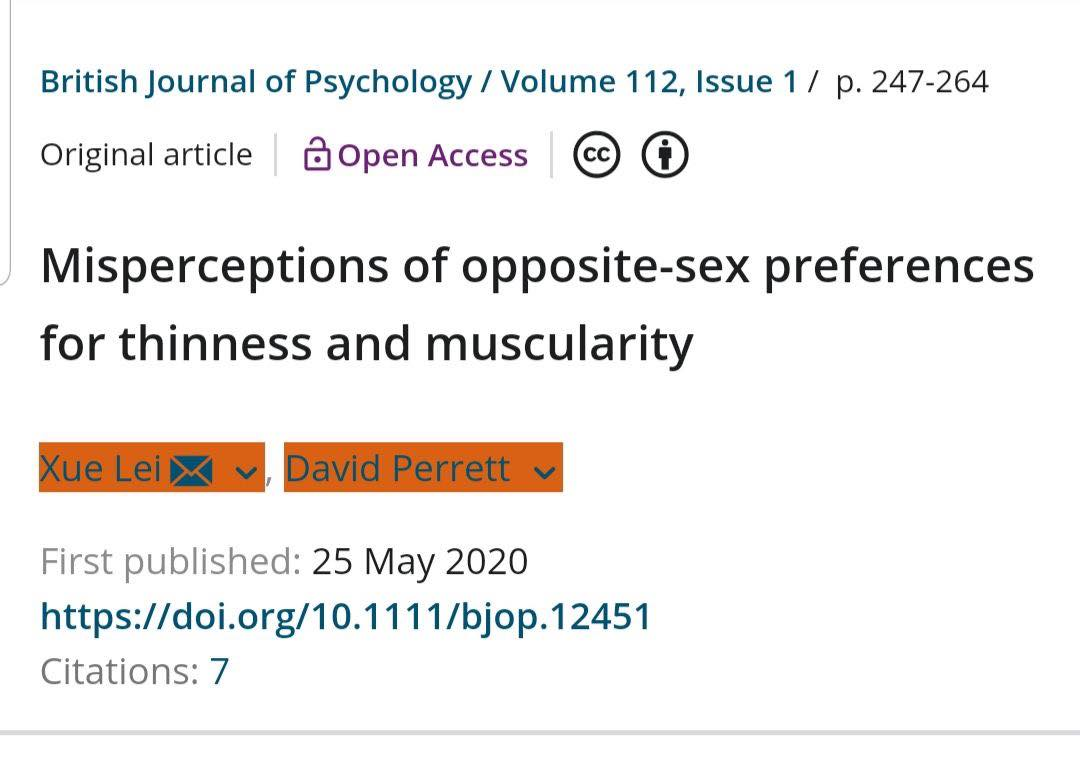1080x760 pixels.
Task: Click the horizontal divider below Citations
Action: [540, 732]
